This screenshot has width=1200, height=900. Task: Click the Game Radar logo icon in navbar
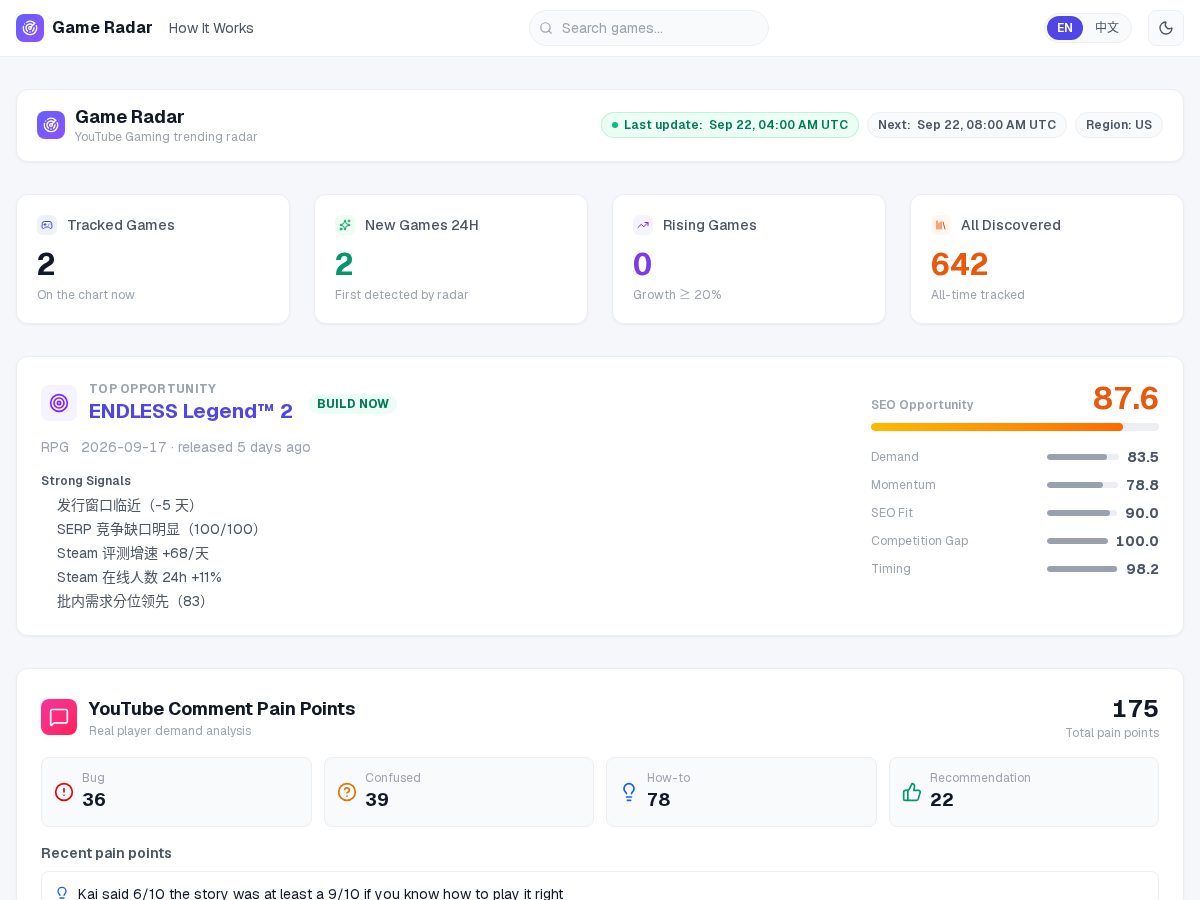[30, 28]
